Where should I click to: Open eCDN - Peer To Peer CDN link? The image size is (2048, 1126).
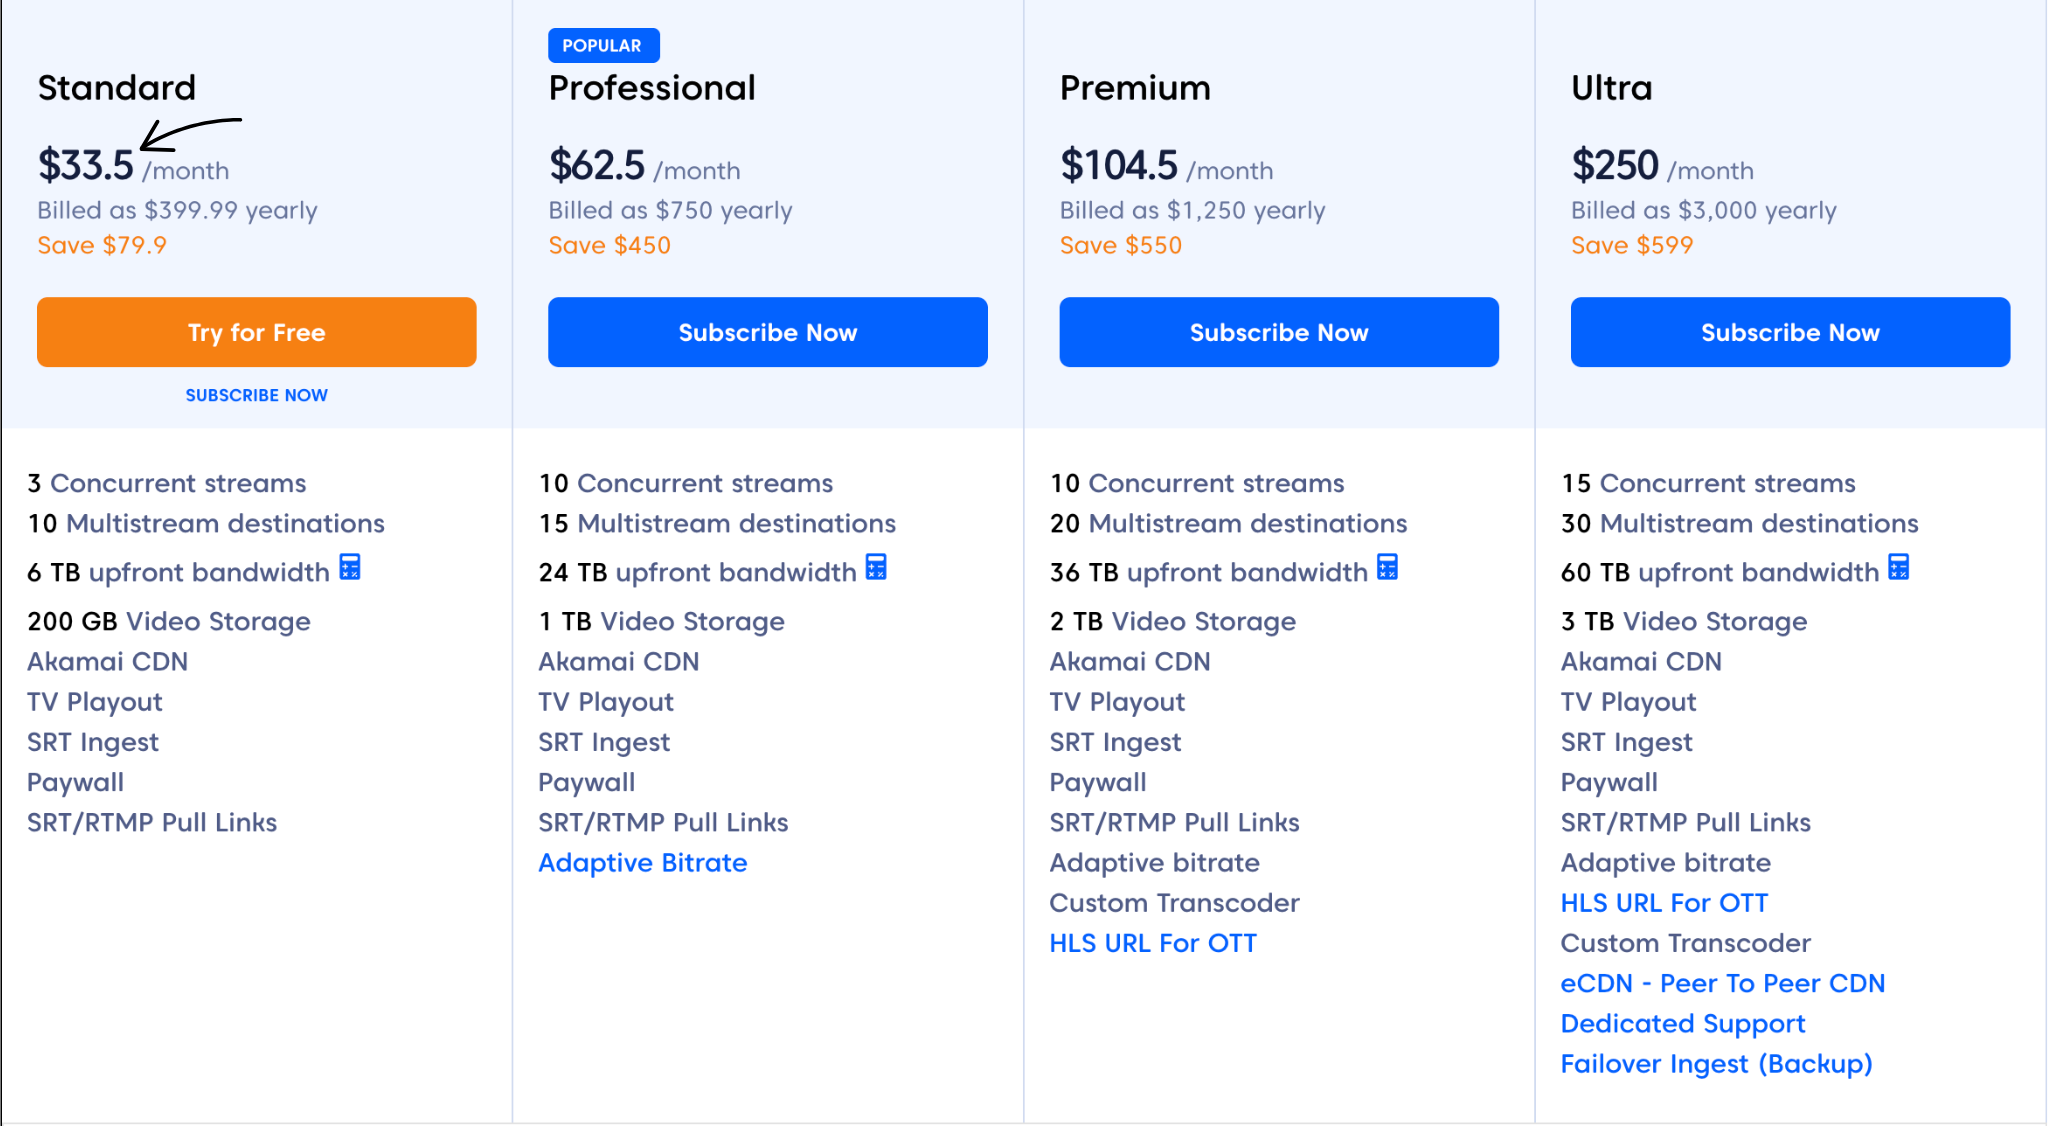click(x=1722, y=983)
